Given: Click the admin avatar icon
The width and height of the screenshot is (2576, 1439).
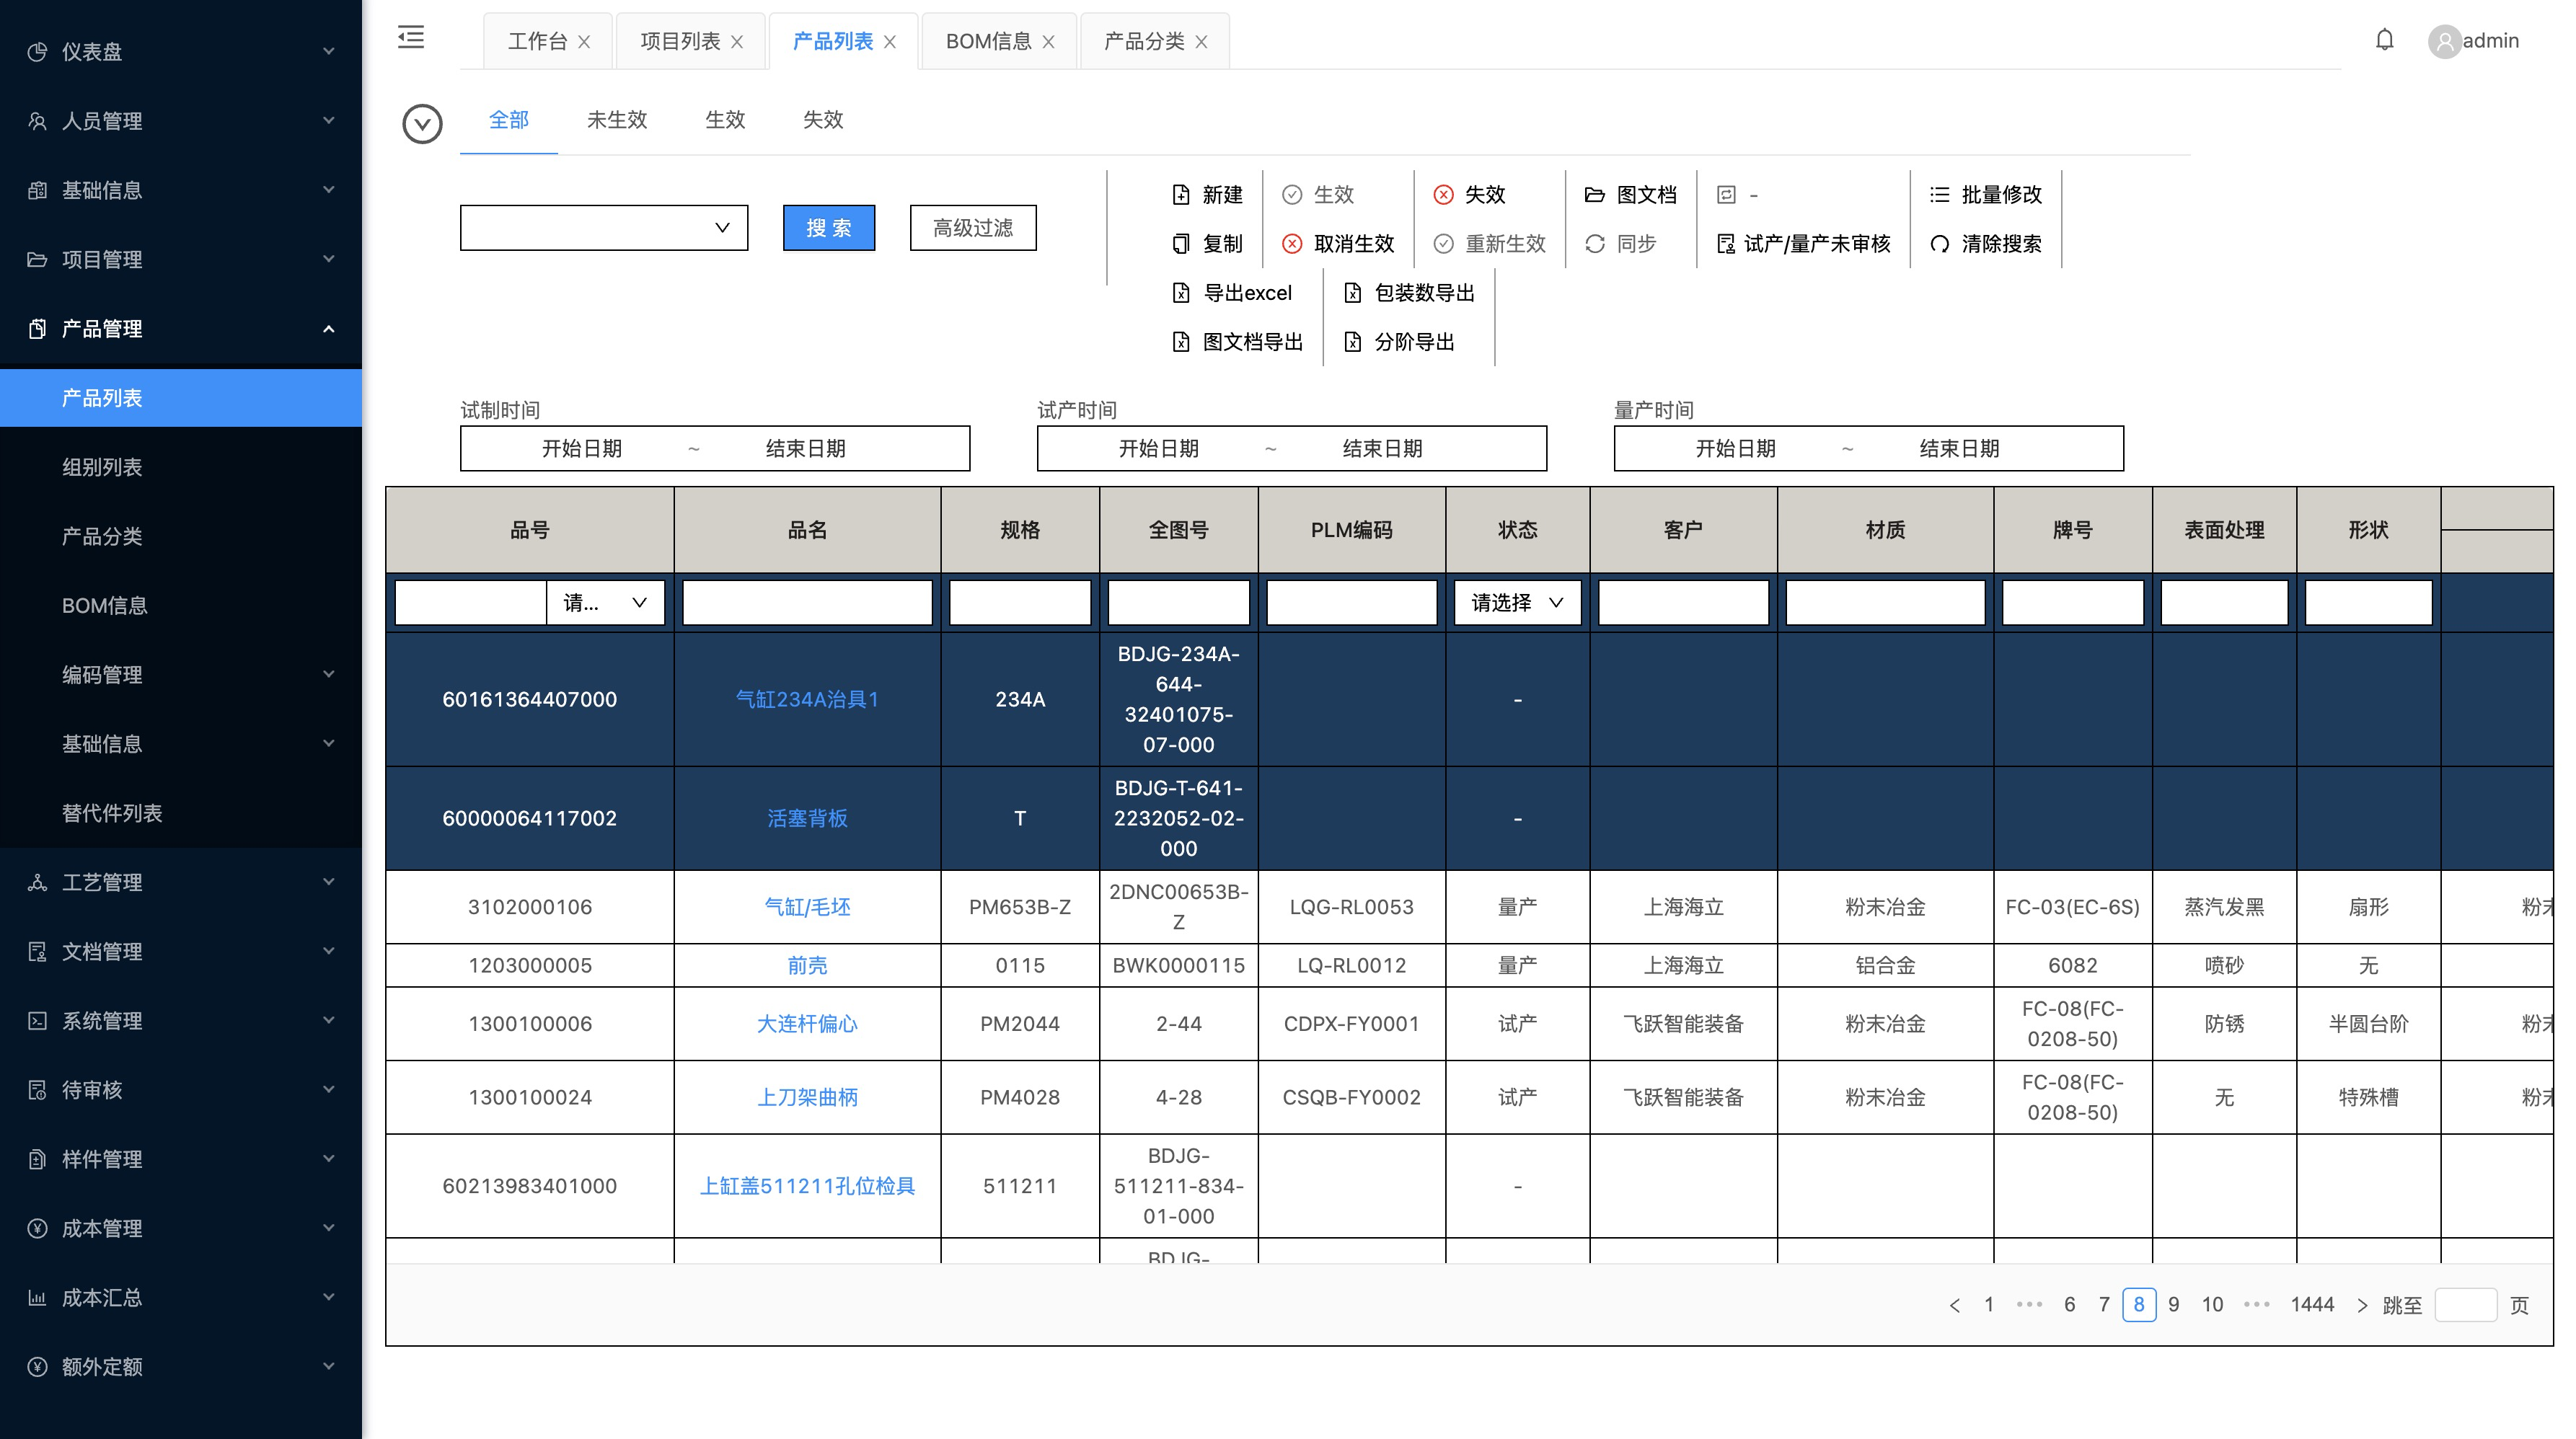Looking at the screenshot, I should coord(2444,41).
